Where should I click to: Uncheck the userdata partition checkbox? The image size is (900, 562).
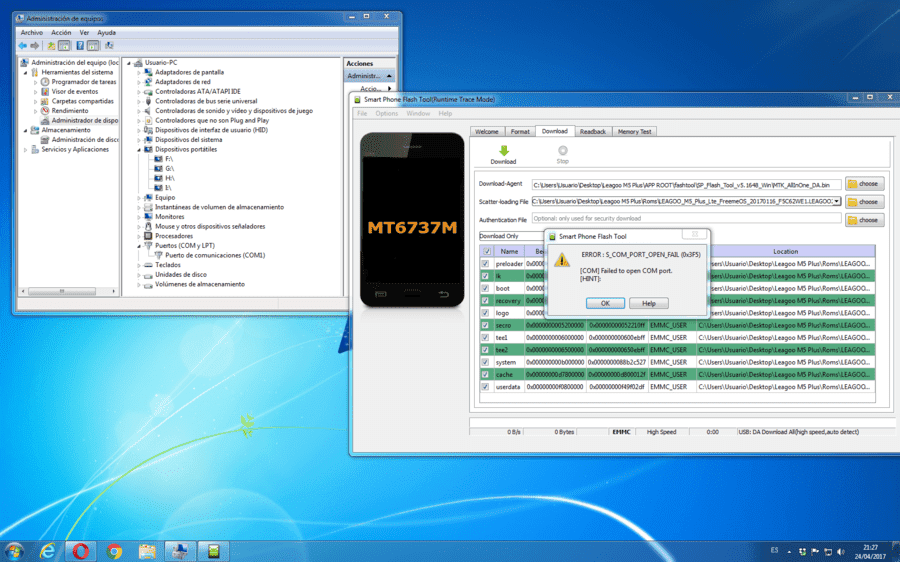[486, 387]
